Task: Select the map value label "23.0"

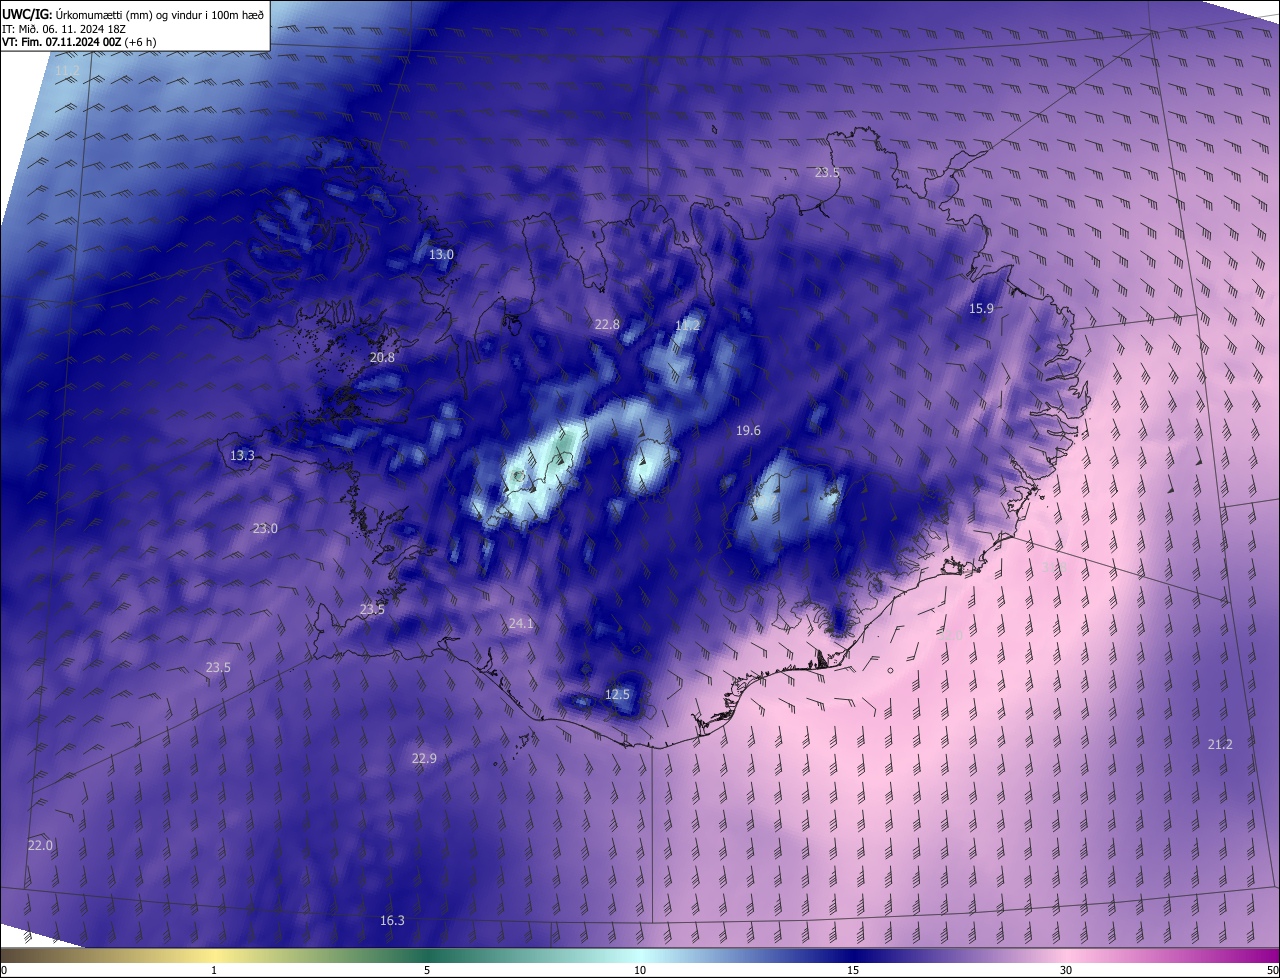Action: click(265, 528)
